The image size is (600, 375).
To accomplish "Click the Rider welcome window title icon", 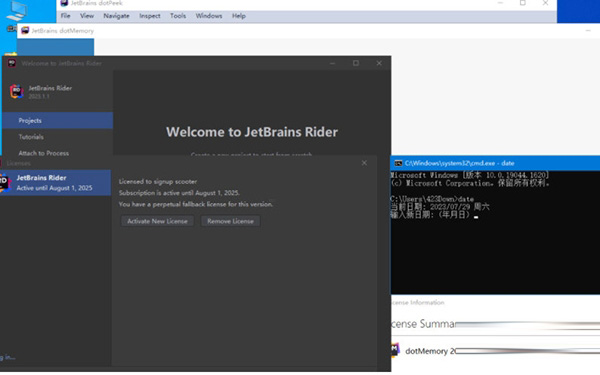I will click(x=12, y=63).
